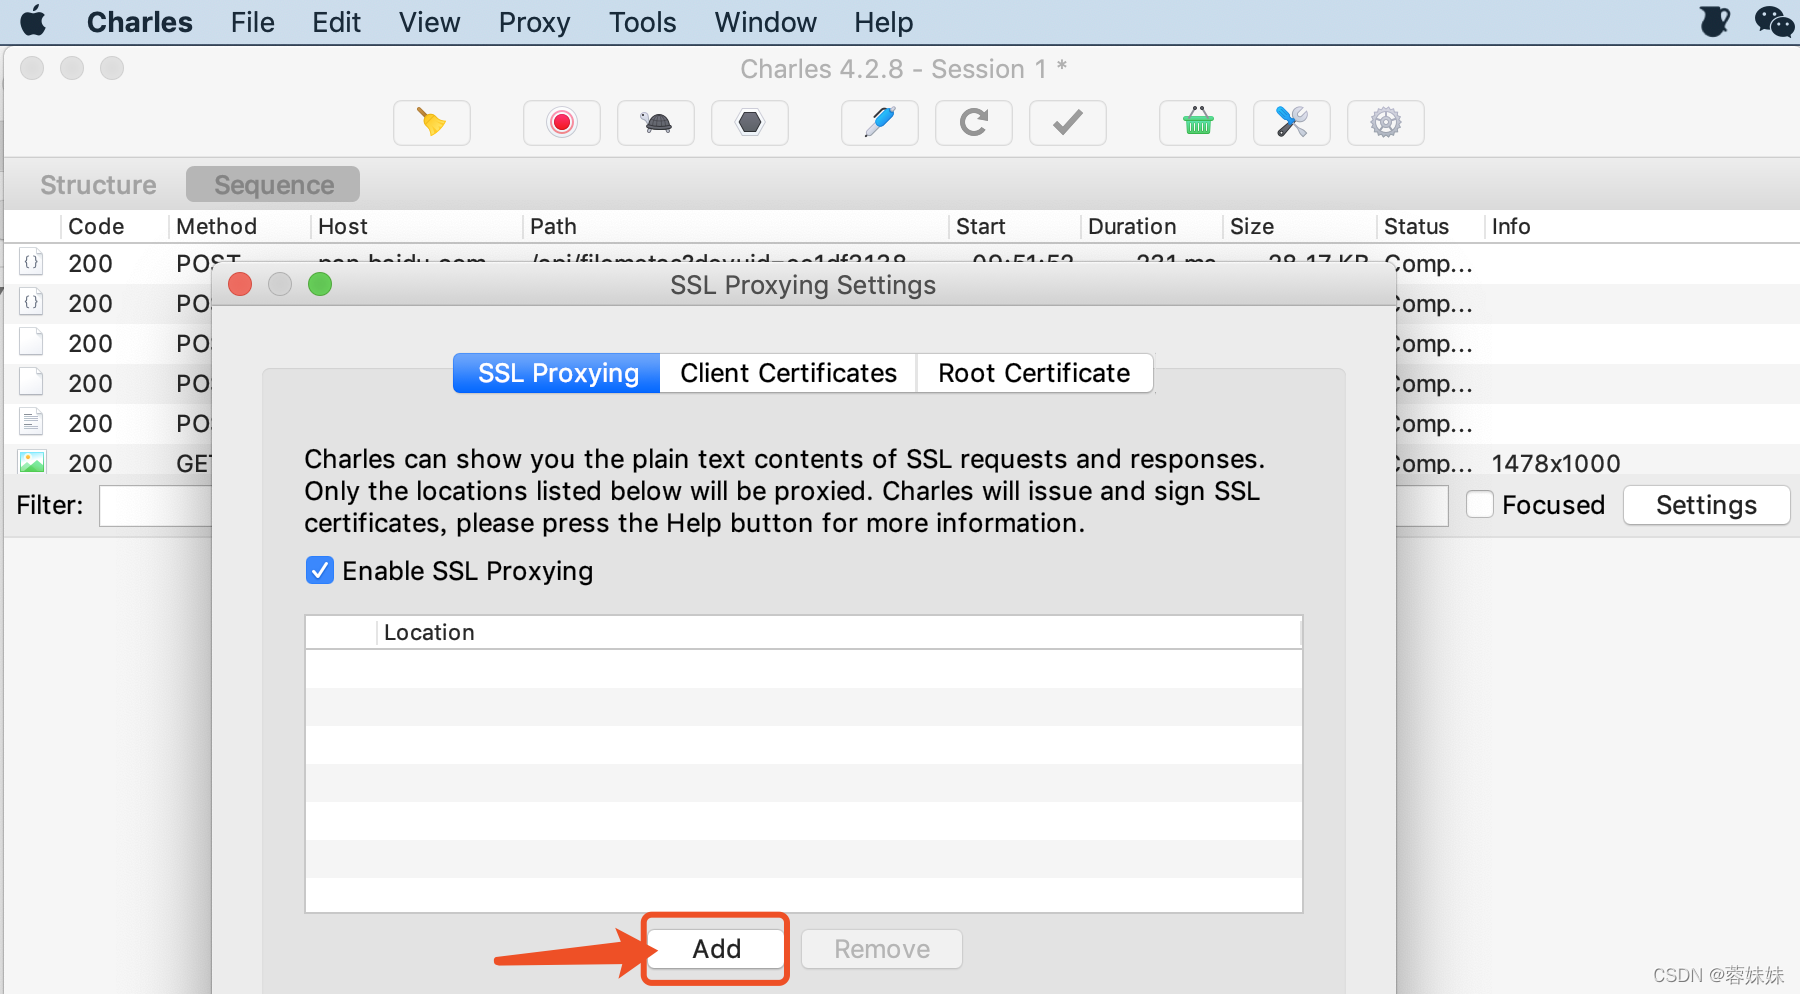
Task: Toggle the red record button
Action: click(x=562, y=123)
